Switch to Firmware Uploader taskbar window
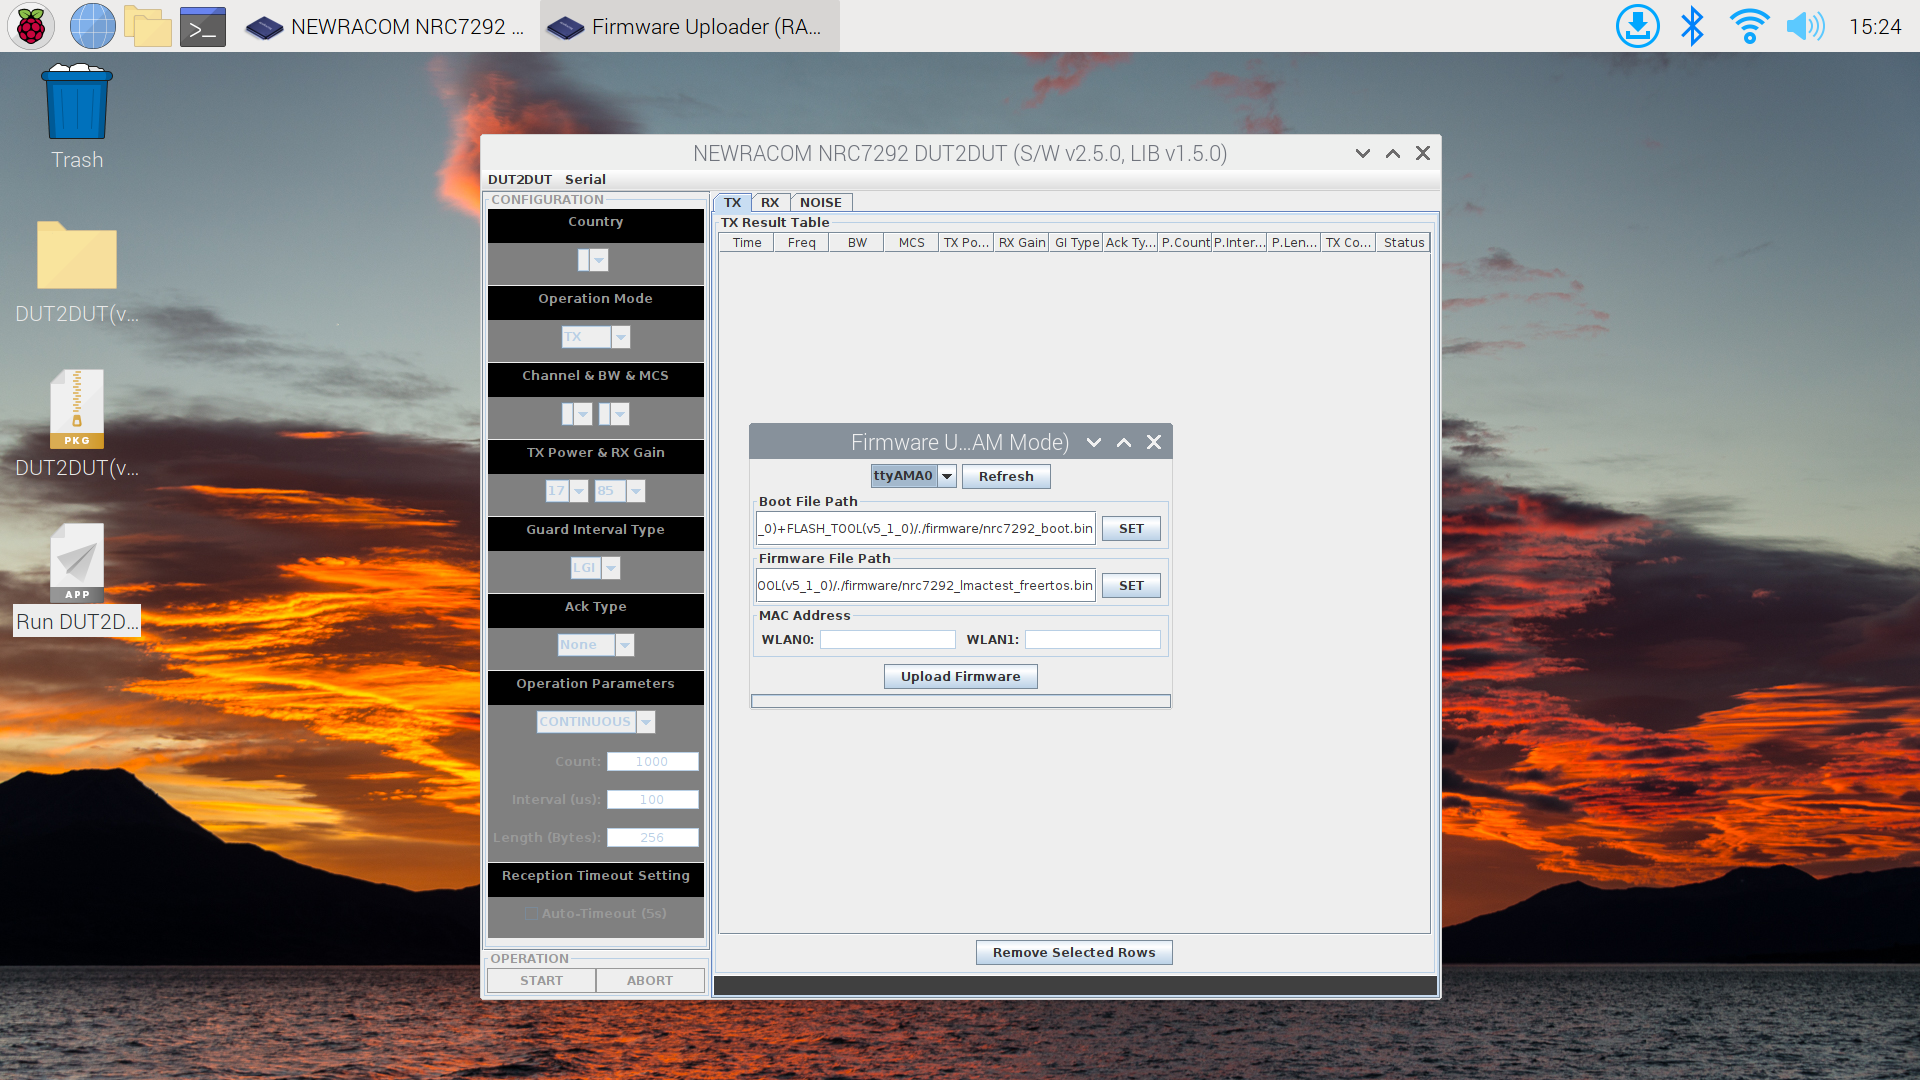Image resolution: width=1920 pixels, height=1080 pixels. pos(688,27)
